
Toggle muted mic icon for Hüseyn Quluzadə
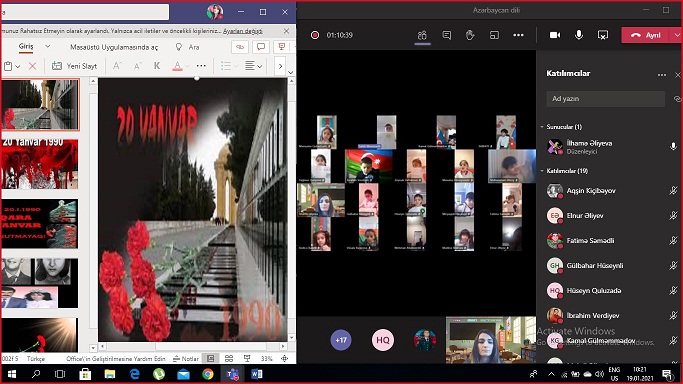(x=673, y=290)
